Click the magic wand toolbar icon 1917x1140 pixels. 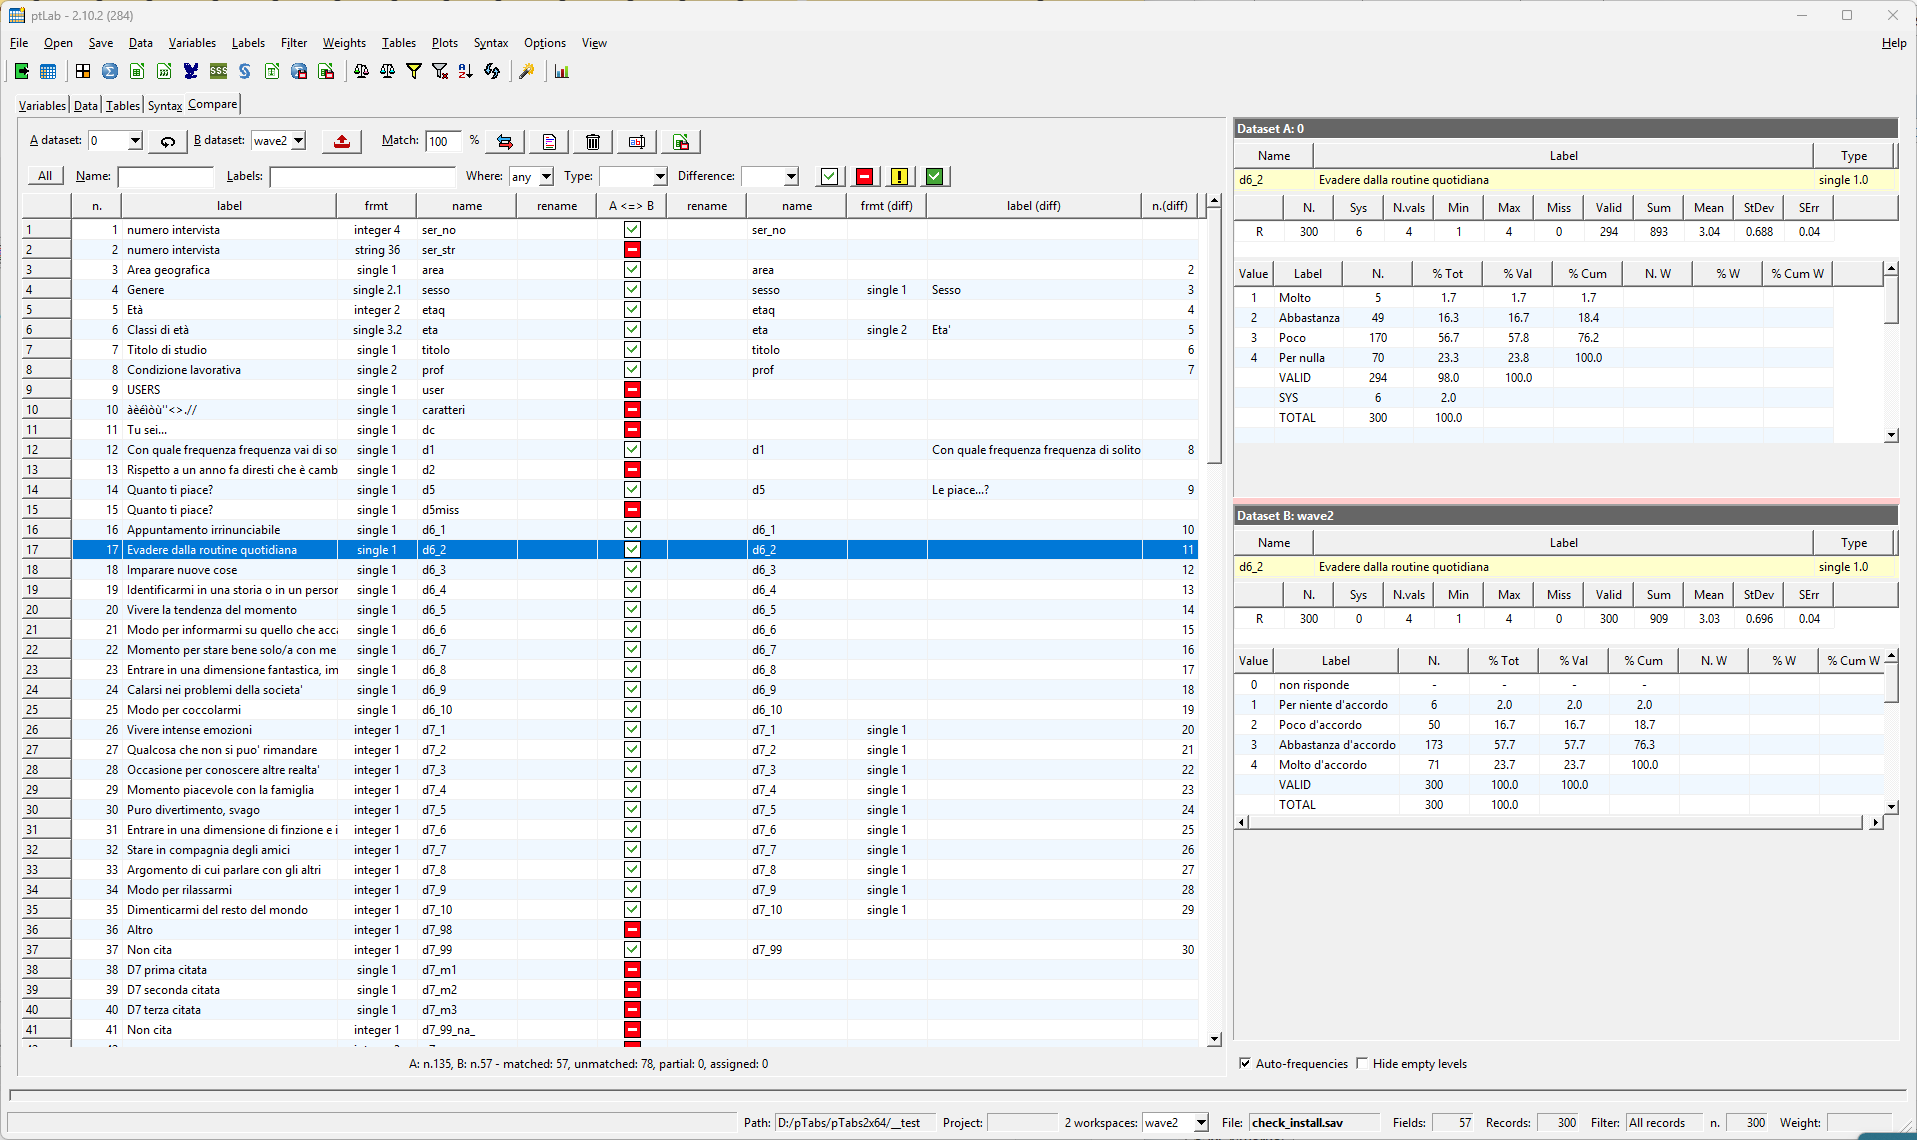pos(527,71)
